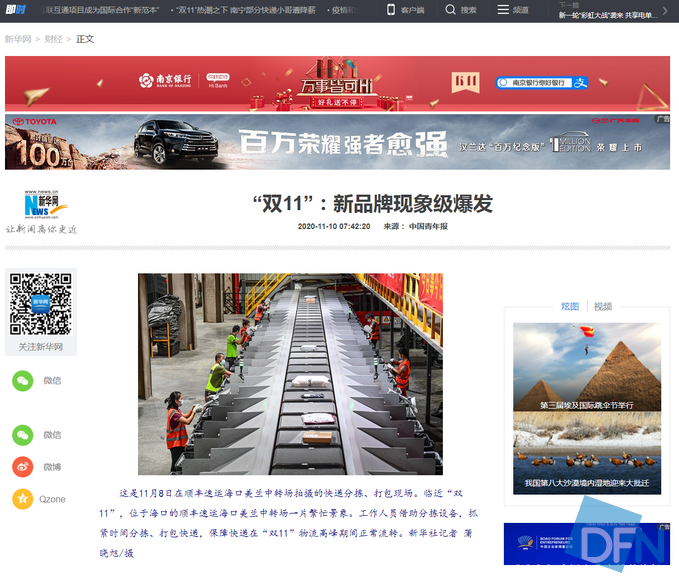Click the 南京银行你好银行 Alipay search pill
The image size is (679, 585).
click(542, 82)
